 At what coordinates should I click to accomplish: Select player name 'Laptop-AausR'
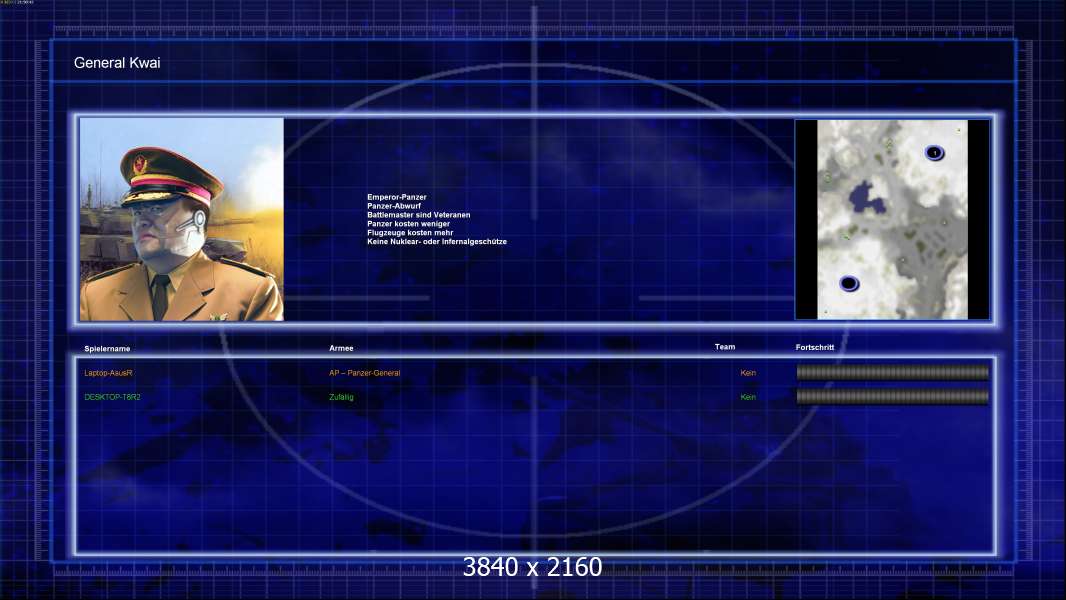pyautogui.click(x=108, y=373)
